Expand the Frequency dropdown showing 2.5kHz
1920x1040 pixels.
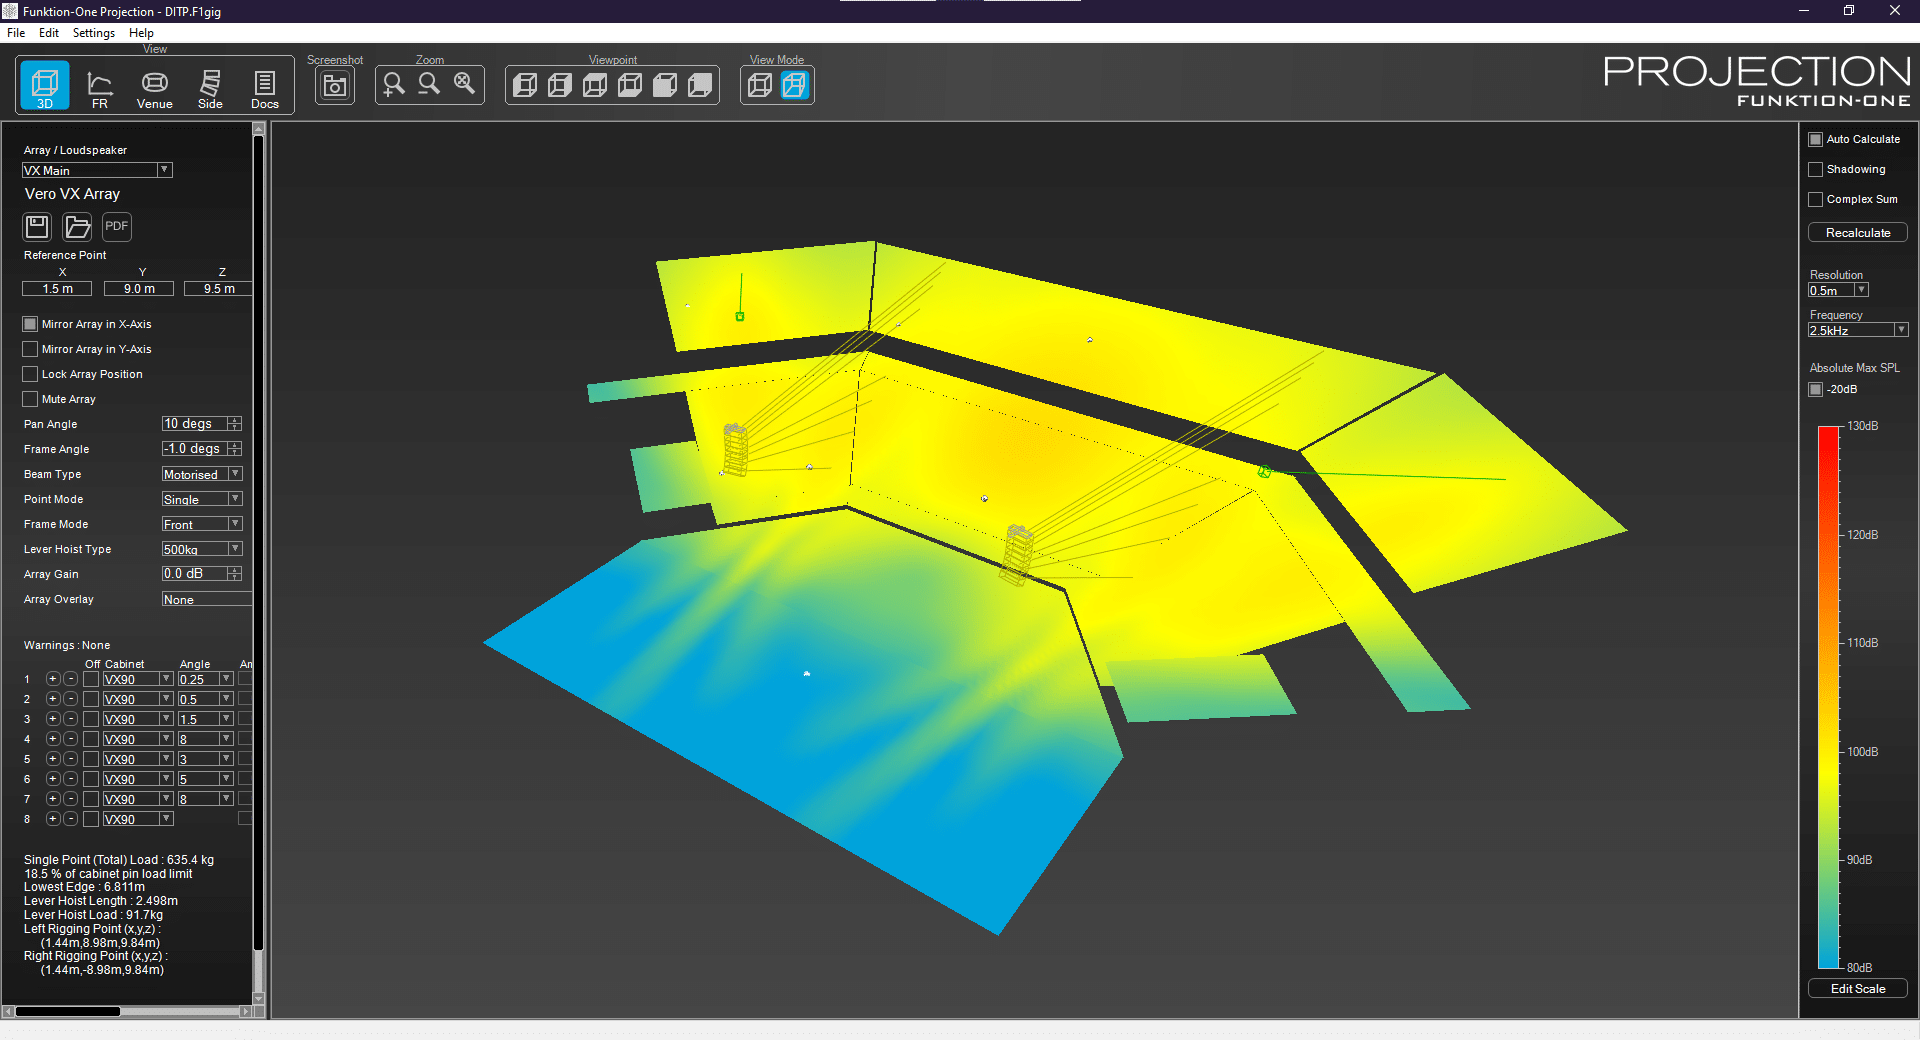click(1901, 330)
